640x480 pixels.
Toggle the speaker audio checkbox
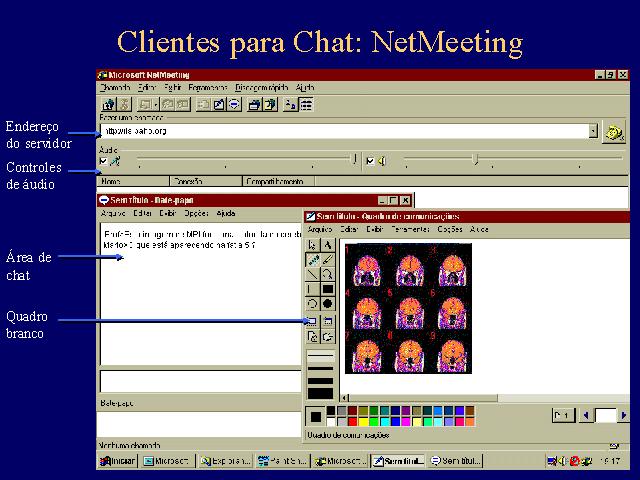point(370,161)
